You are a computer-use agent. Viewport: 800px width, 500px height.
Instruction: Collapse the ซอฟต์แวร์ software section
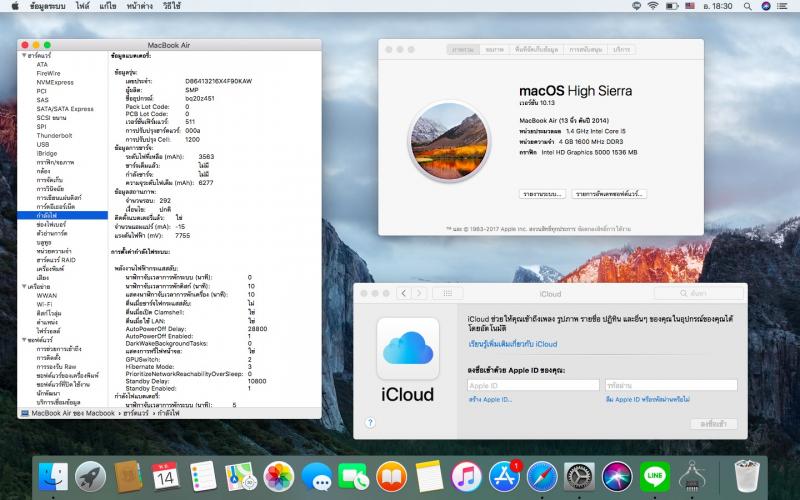23,340
